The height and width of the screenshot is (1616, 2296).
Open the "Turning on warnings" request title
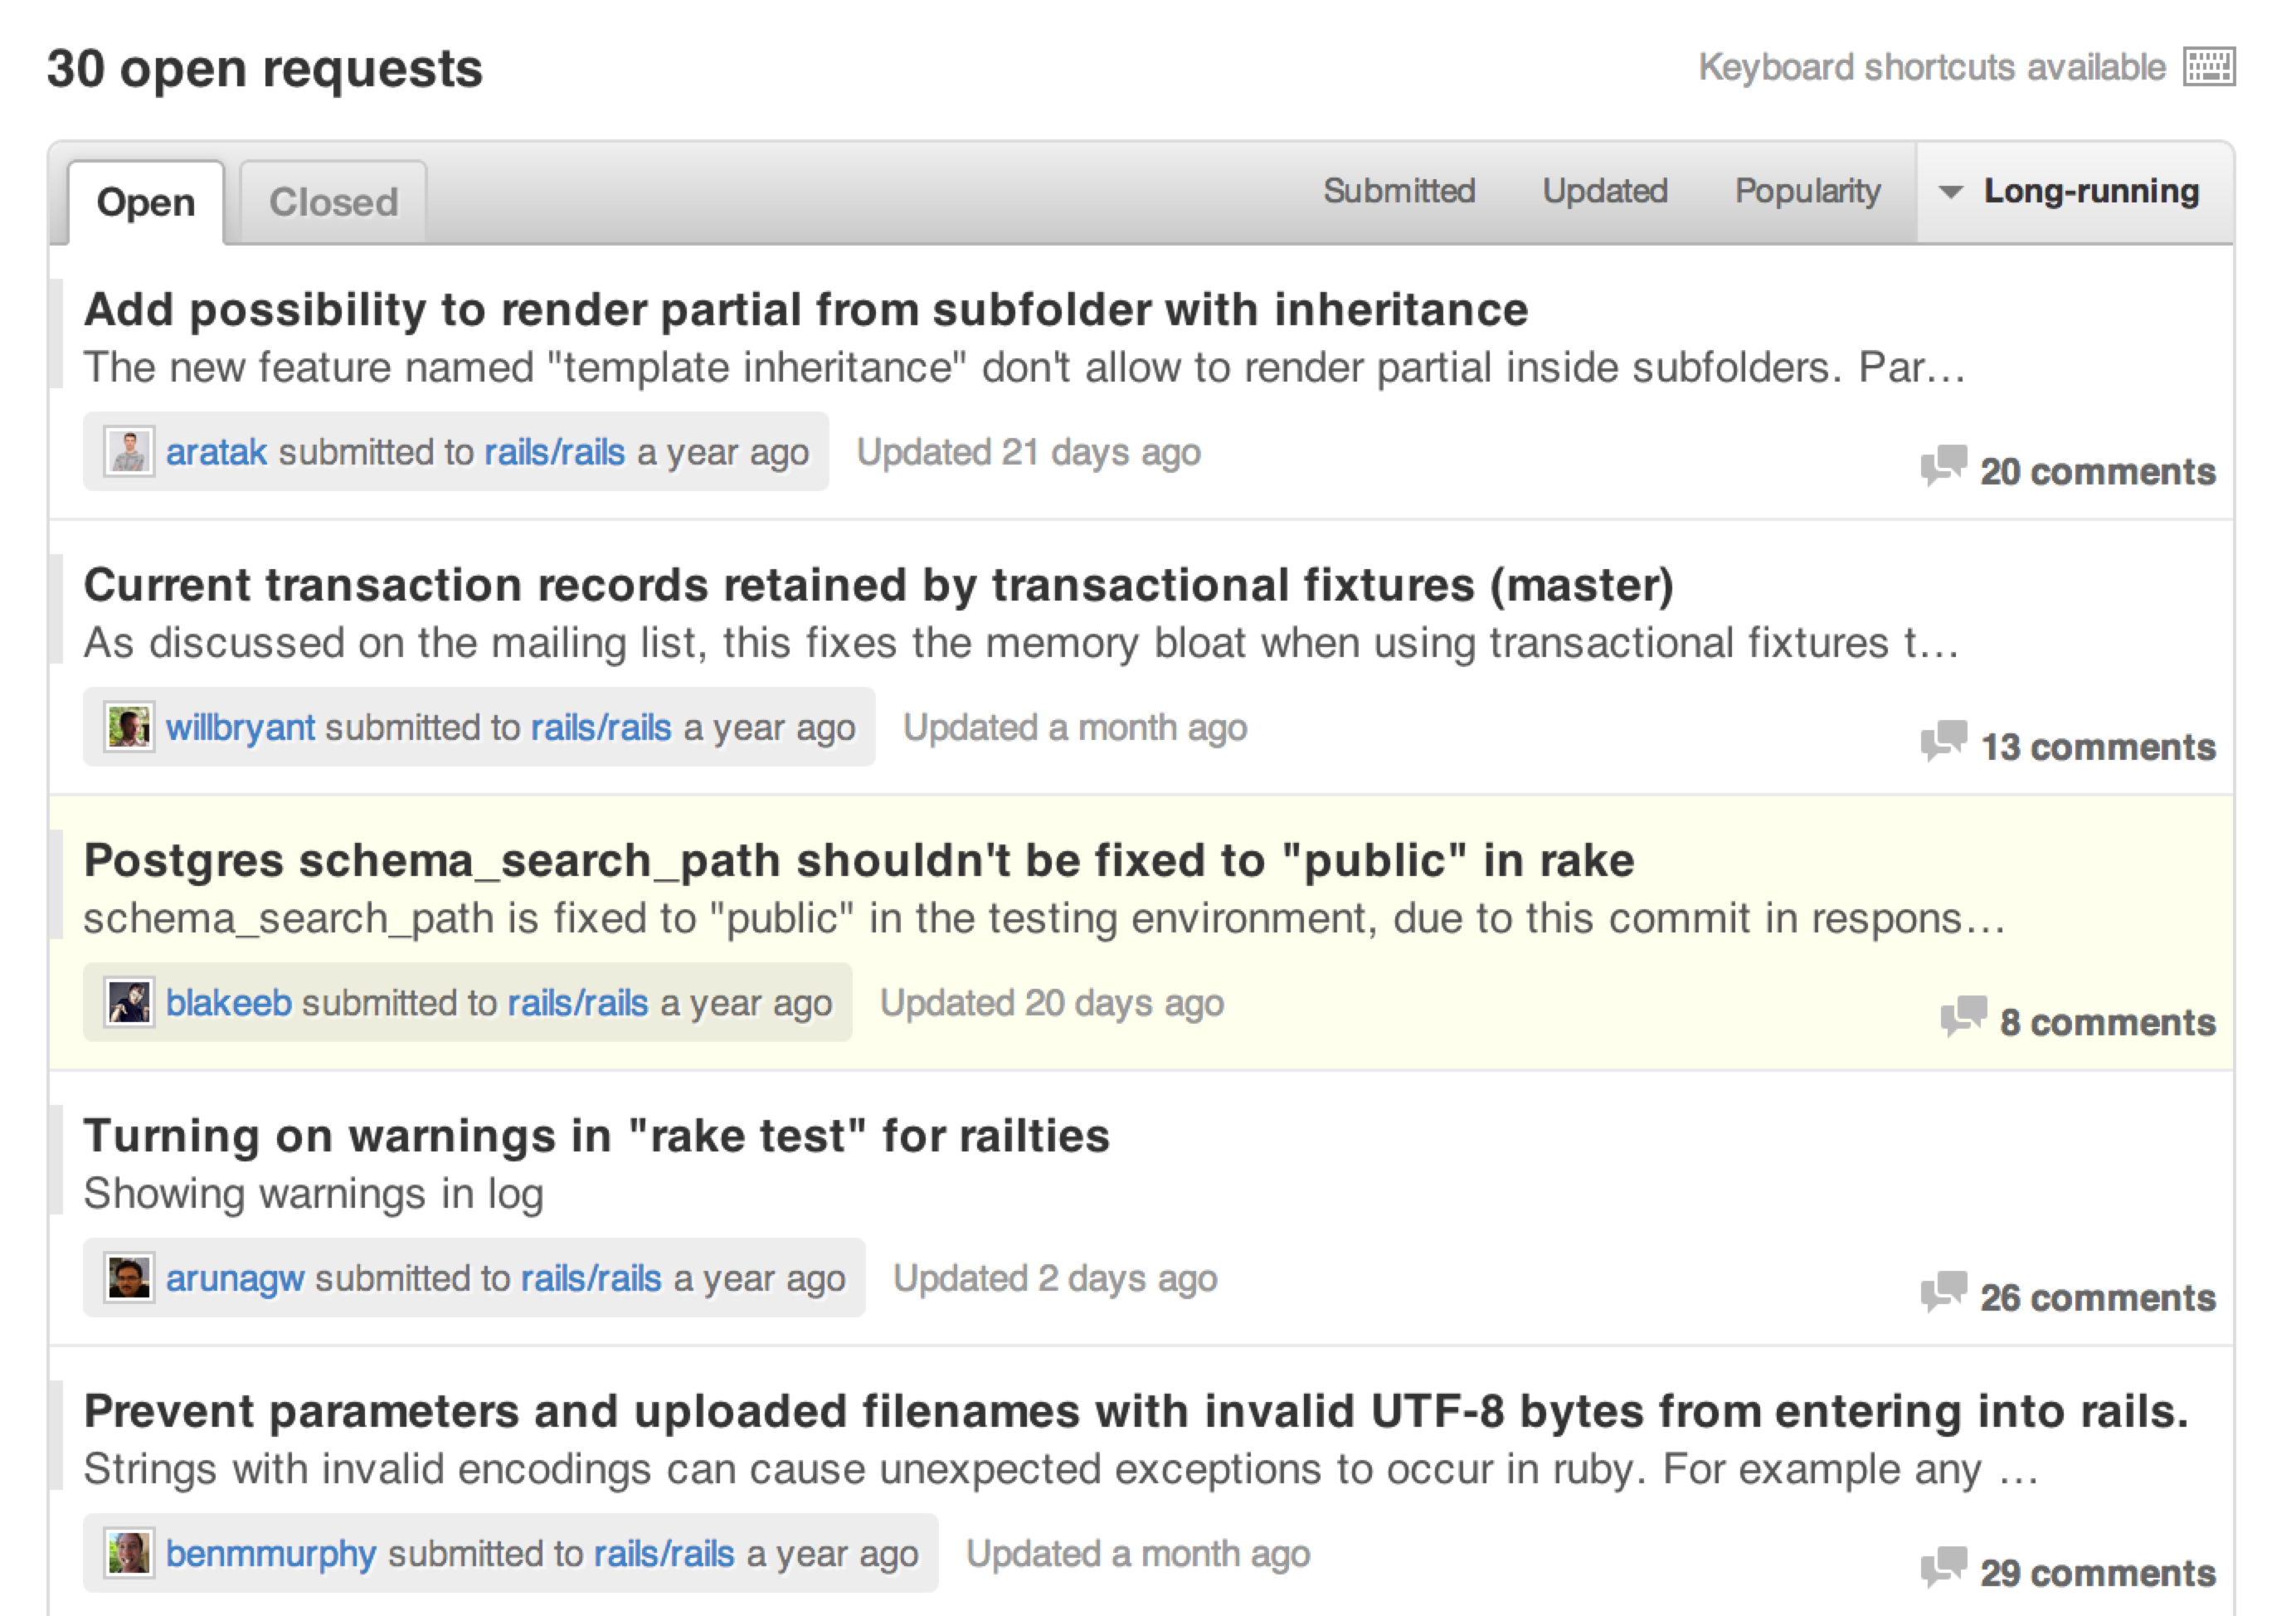pos(596,1136)
